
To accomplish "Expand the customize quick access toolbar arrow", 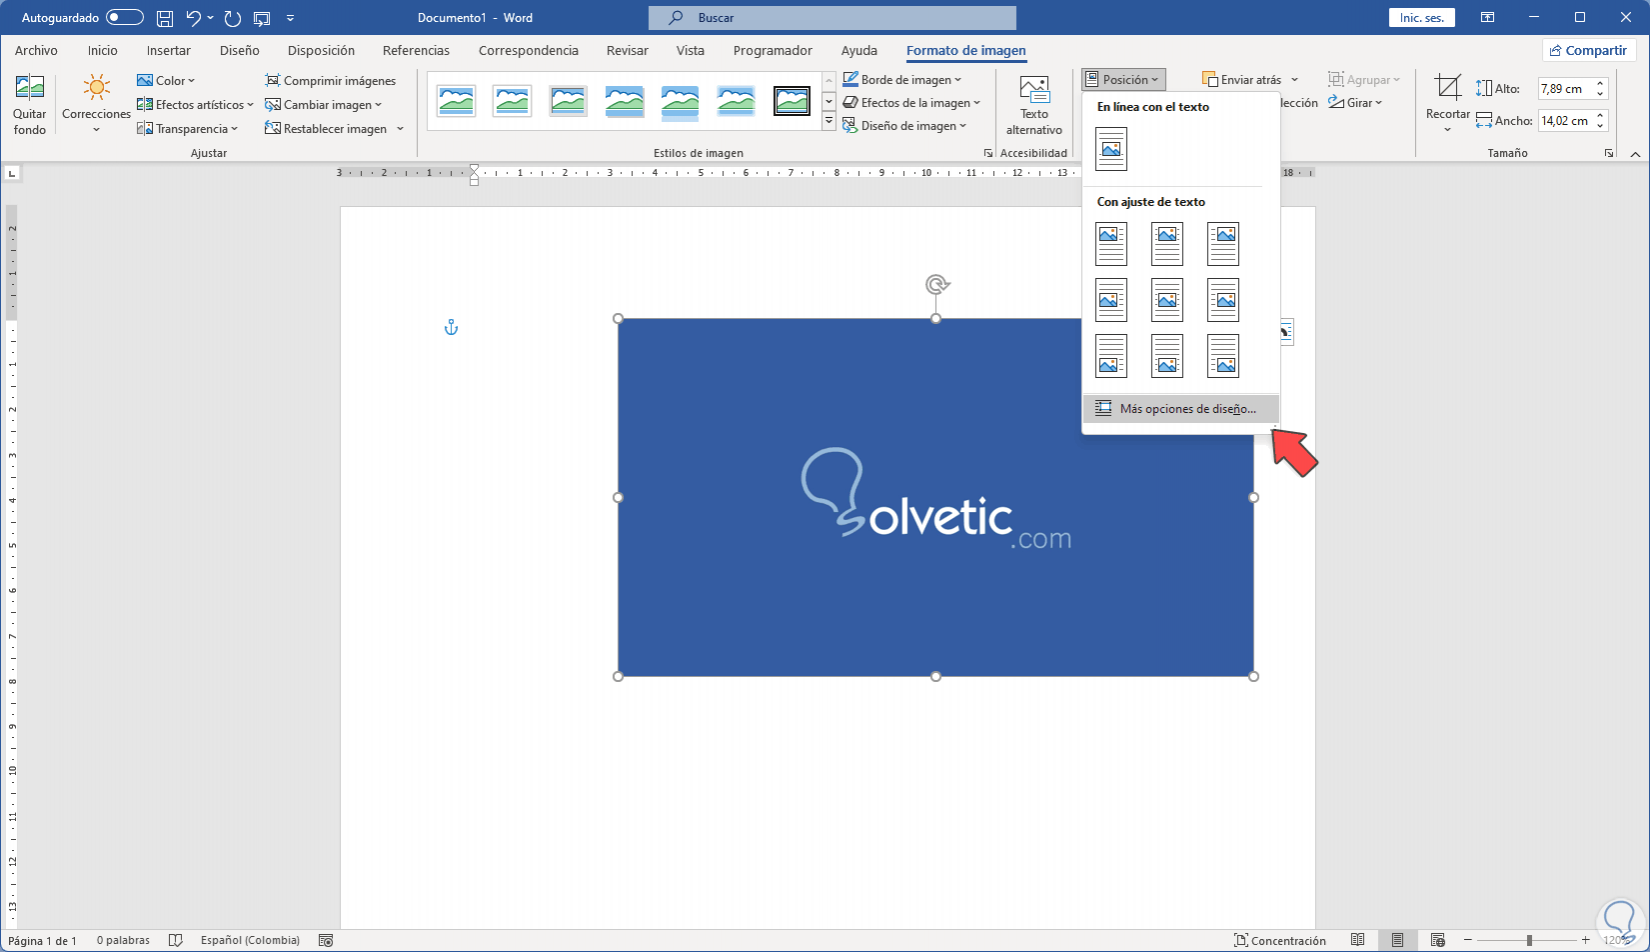I will (x=290, y=18).
